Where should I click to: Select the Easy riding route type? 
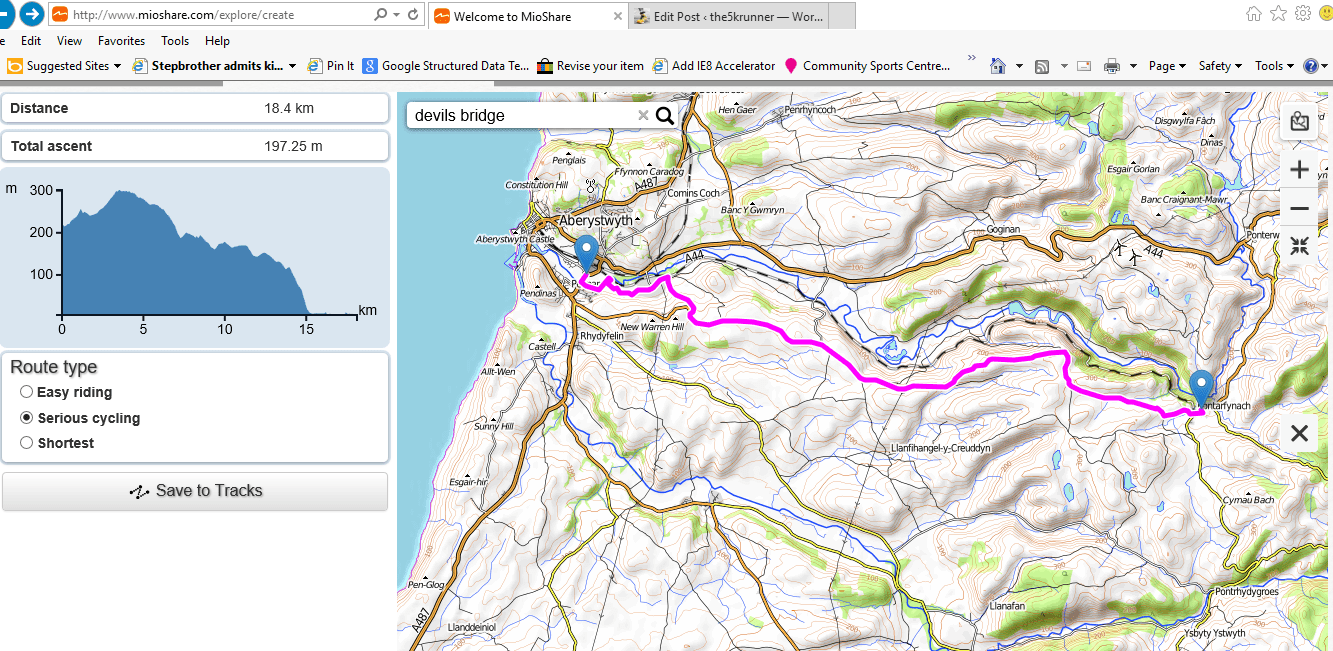point(26,392)
